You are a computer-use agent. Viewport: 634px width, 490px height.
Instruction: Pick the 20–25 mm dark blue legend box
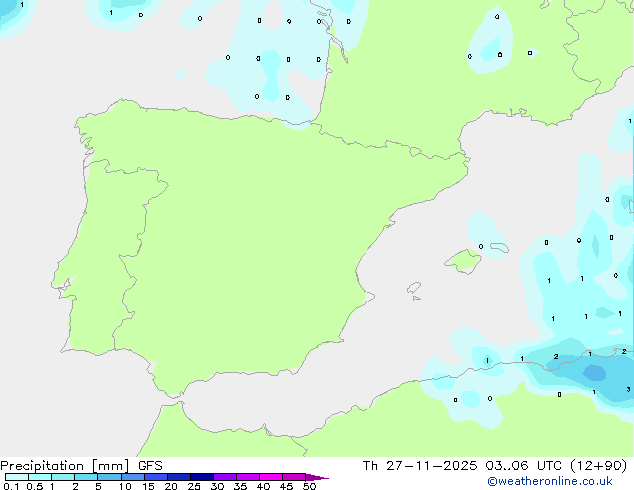(179, 477)
